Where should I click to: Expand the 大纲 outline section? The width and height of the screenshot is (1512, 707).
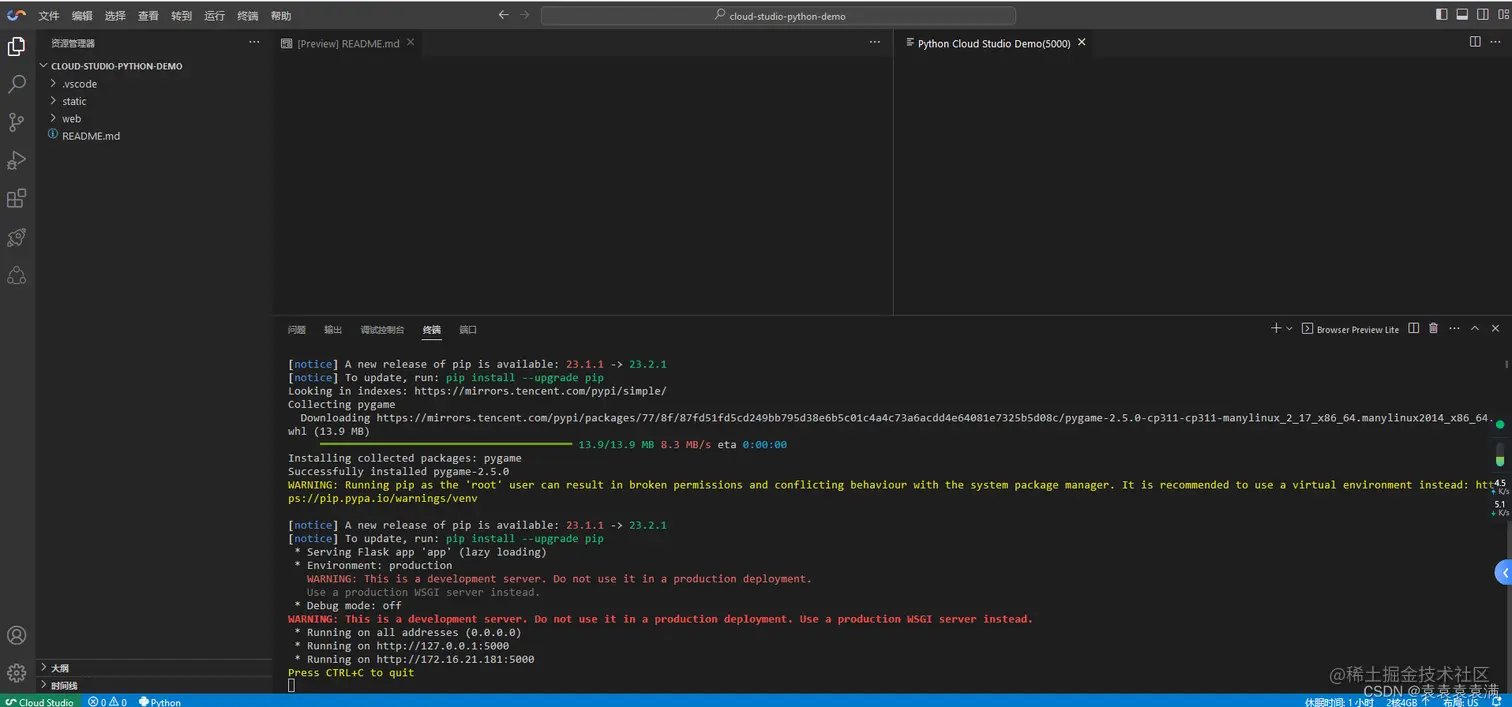pos(154,668)
